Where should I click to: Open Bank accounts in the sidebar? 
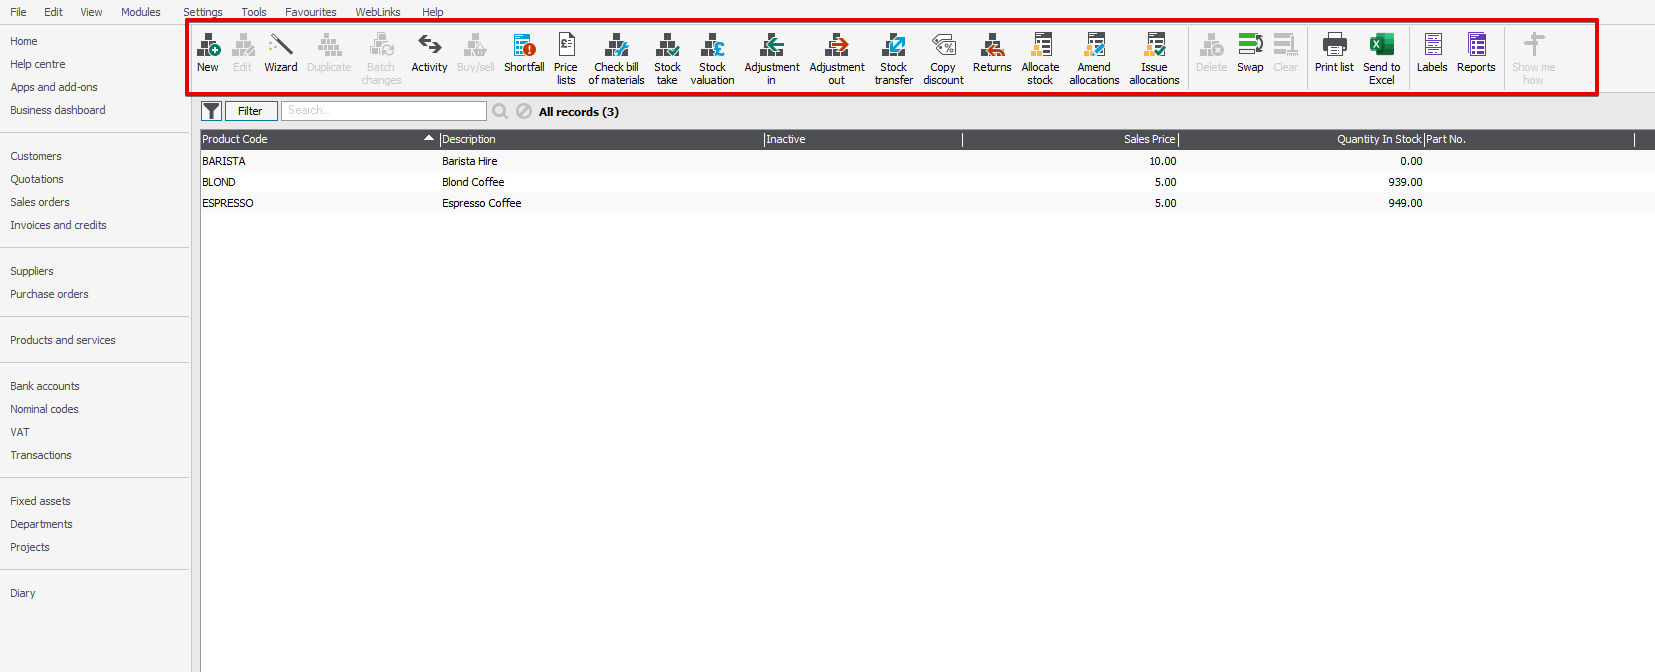tap(45, 386)
